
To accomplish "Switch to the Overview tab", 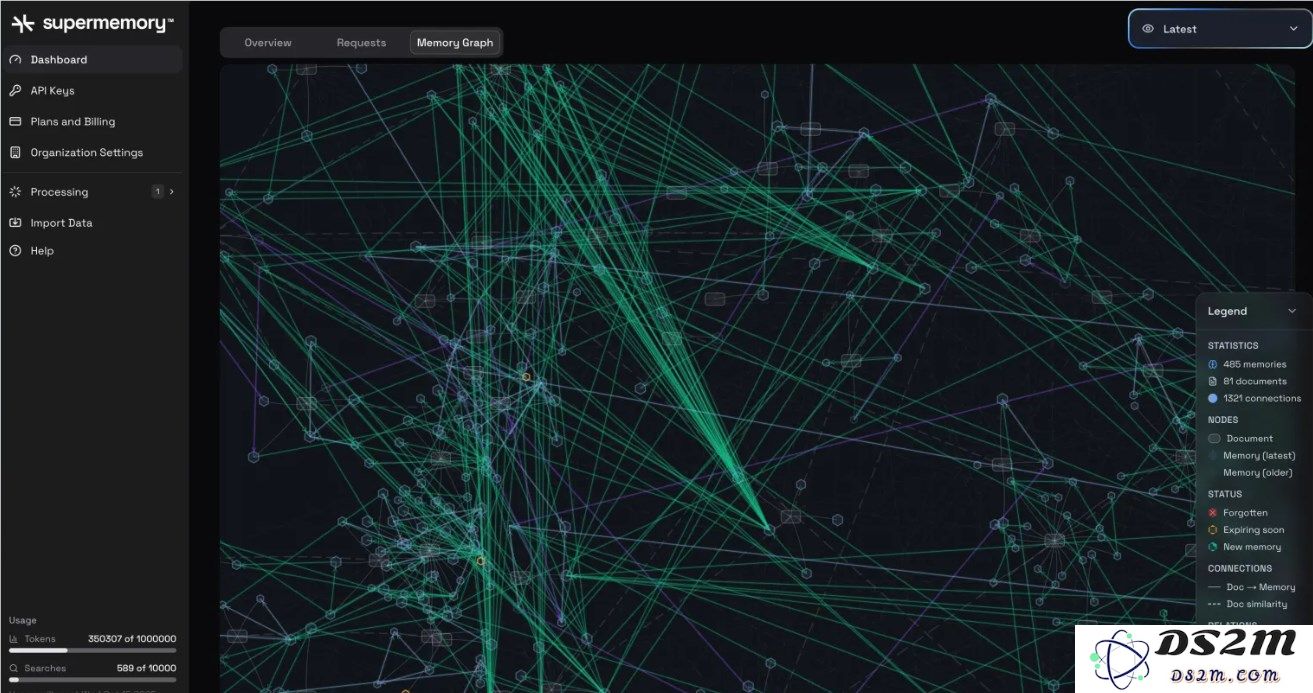I will point(267,42).
